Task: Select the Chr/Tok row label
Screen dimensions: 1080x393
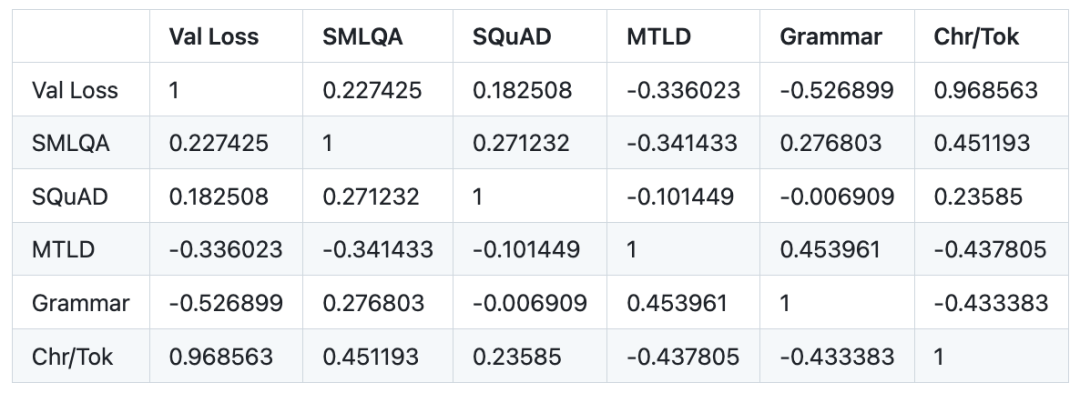Action: (72, 357)
